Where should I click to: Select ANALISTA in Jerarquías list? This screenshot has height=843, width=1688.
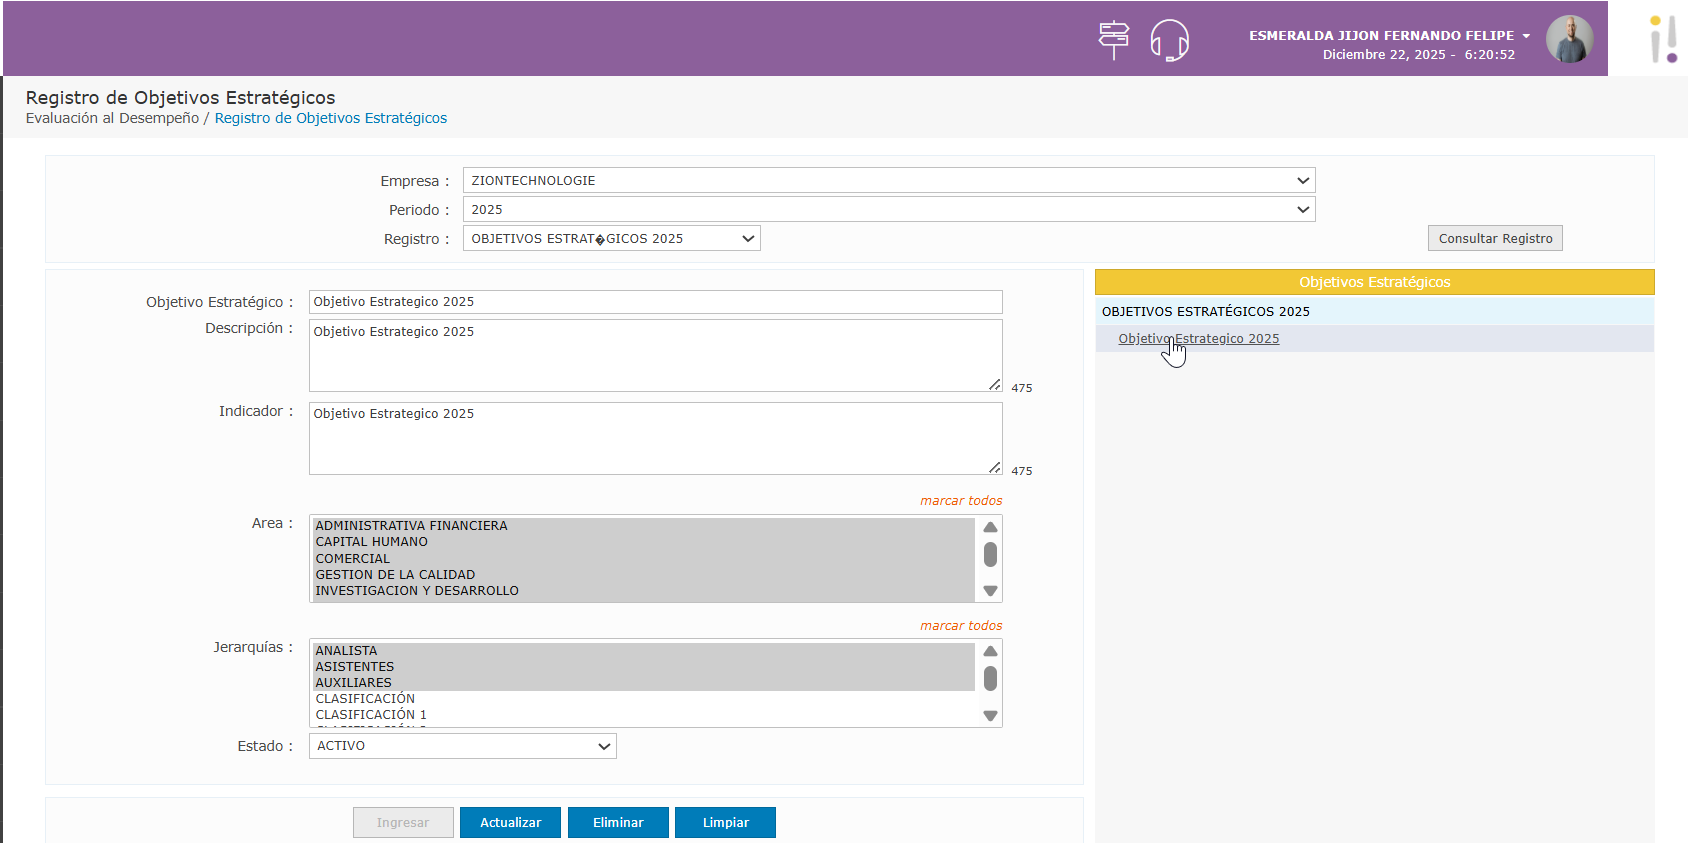644,650
